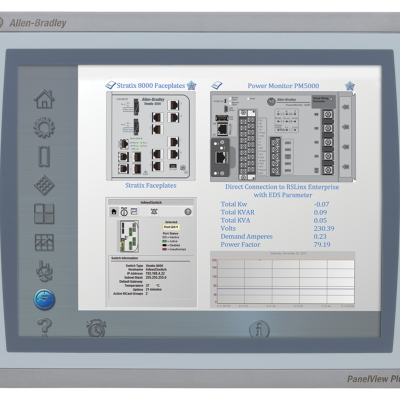Select the Volts value 230.39
400x400 pixels.
[x=324, y=228]
